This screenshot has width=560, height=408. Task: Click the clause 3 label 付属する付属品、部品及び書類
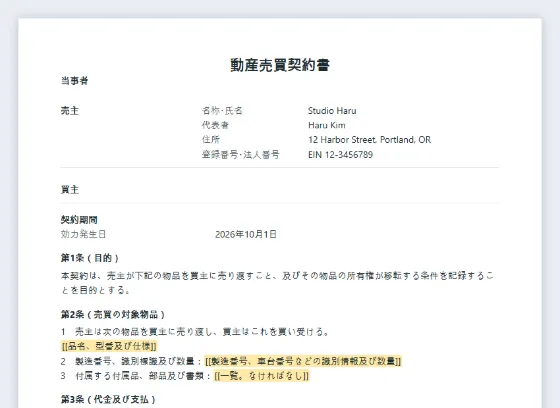140,376
